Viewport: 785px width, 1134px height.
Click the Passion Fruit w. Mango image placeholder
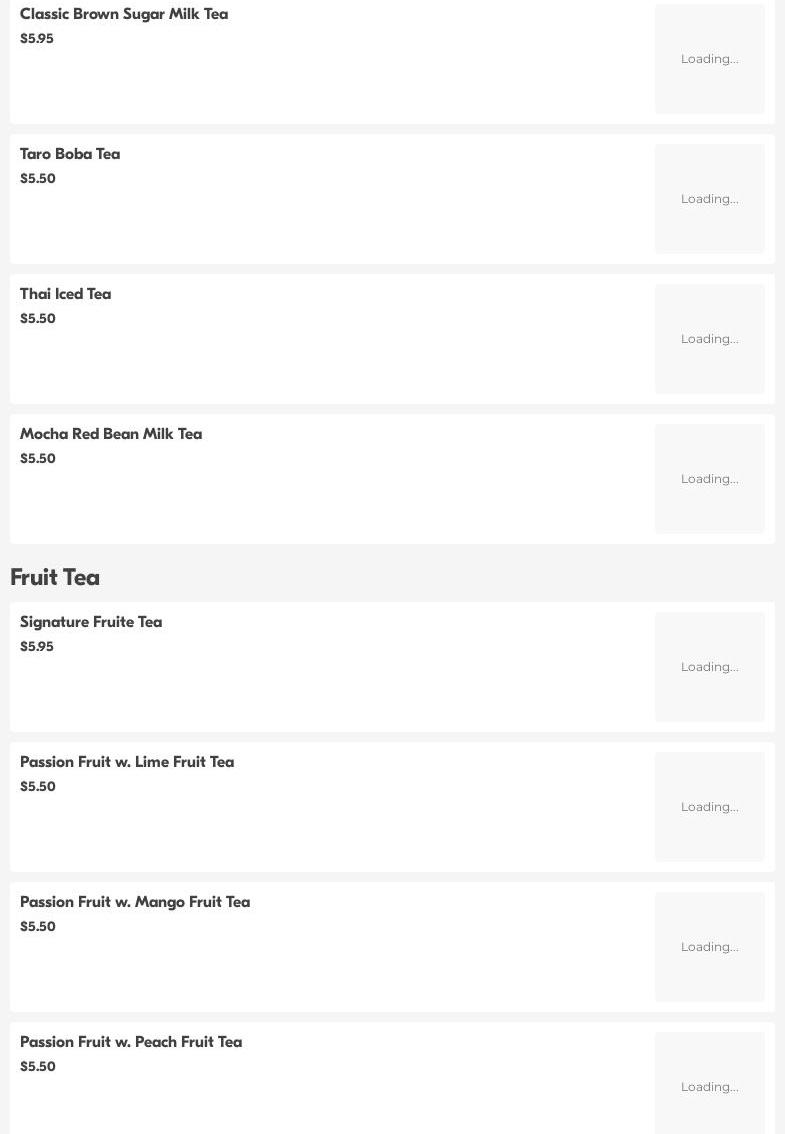tap(709, 947)
